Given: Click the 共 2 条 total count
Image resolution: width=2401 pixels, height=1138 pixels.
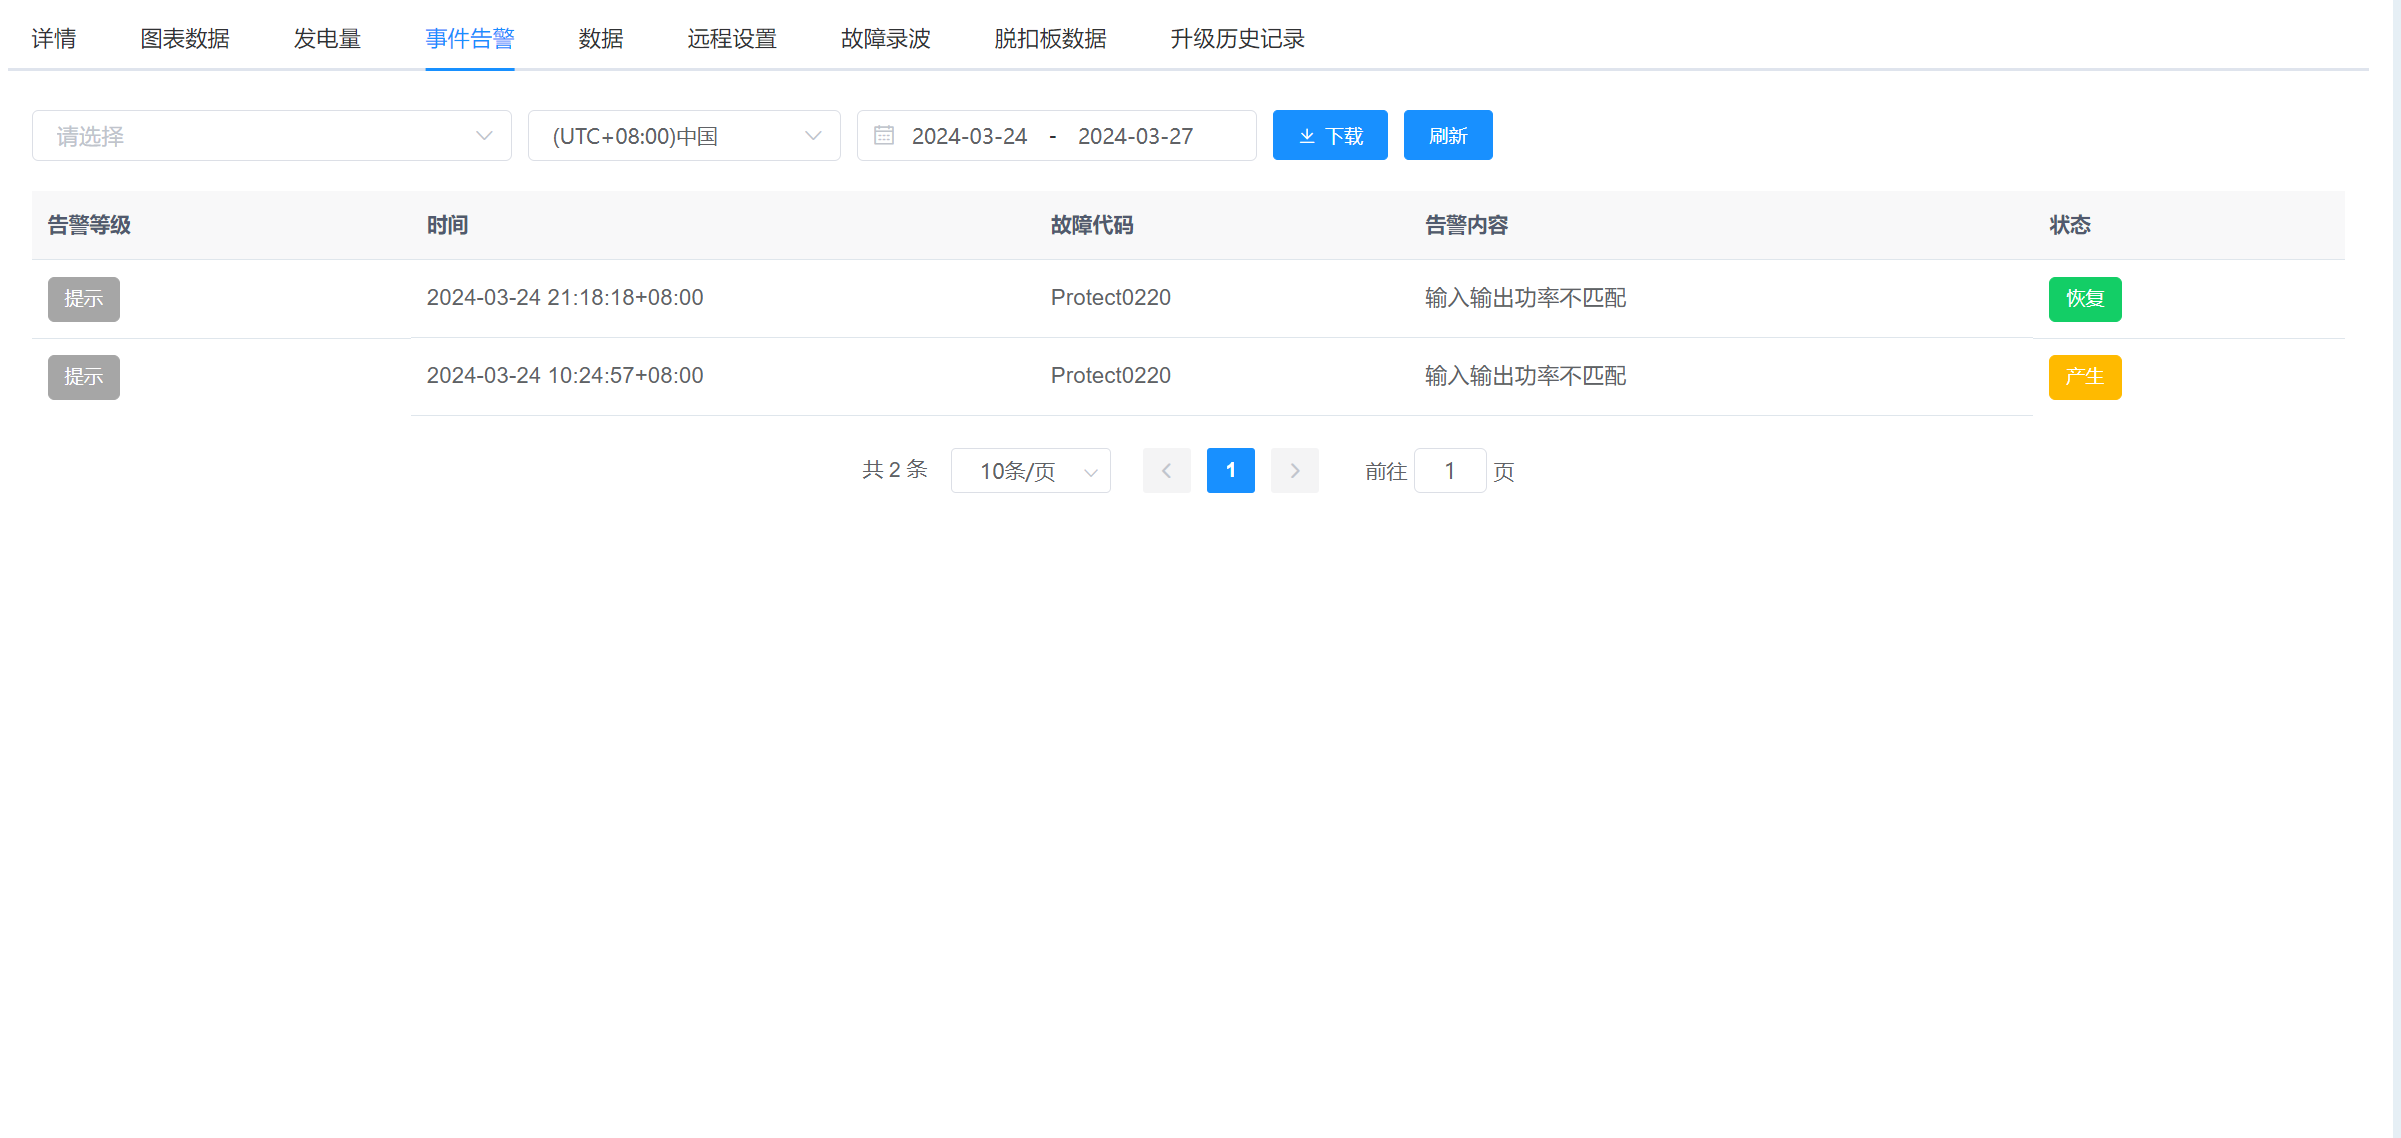Looking at the screenshot, I should (895, 470).
